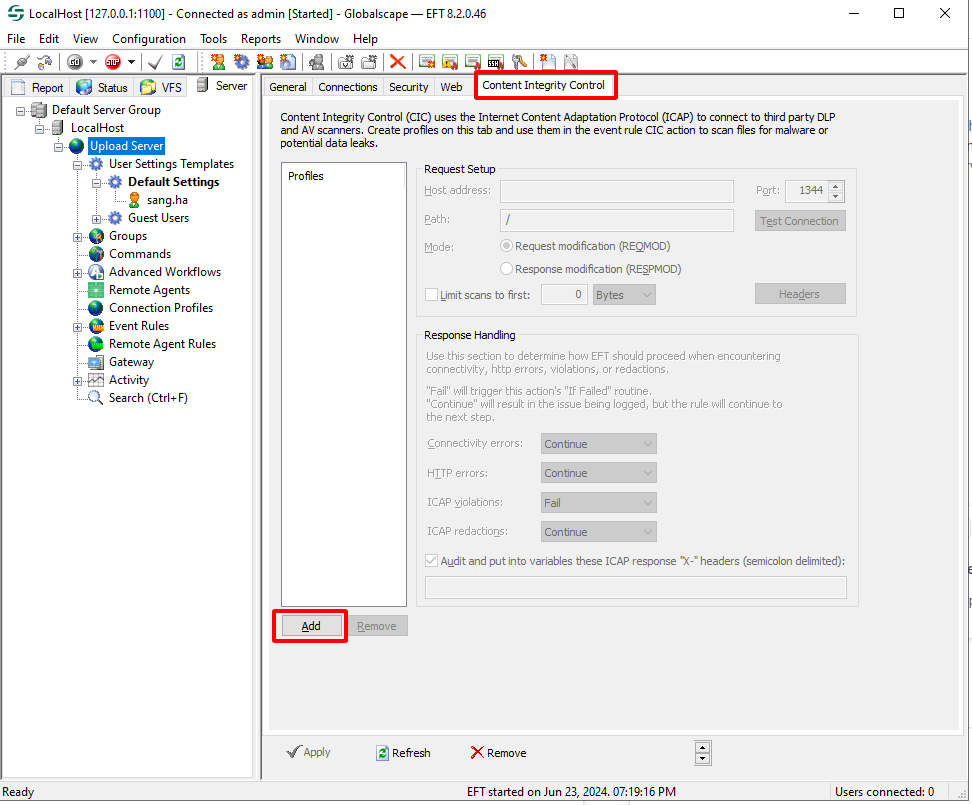The width and height of the screenshot is (972, 805).
Task: Click the checkmark apply icon in the toolbar
Action: [x=155, y=62]
